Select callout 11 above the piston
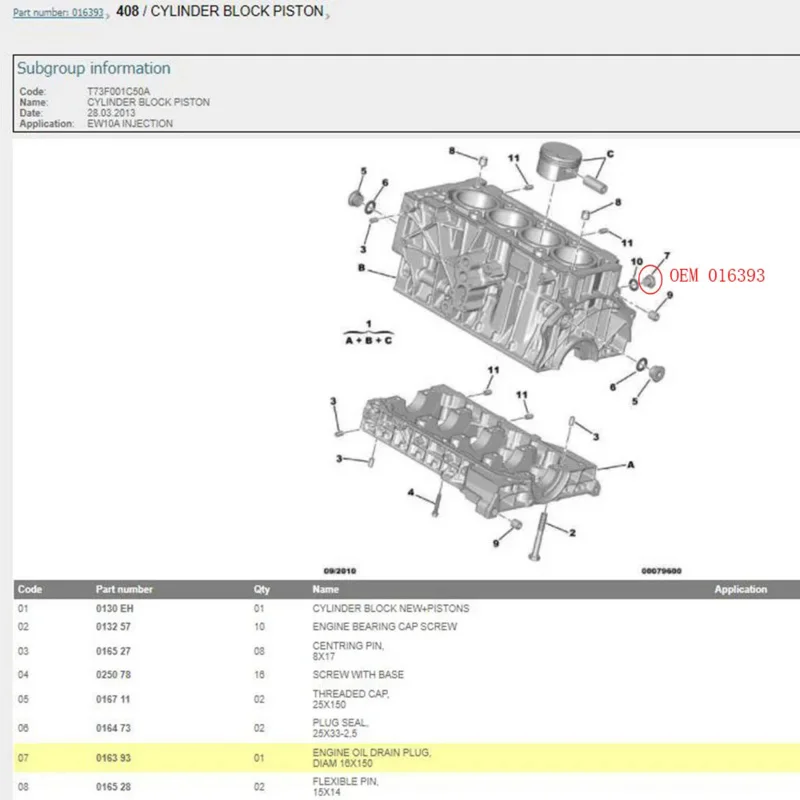 point(513,156)
